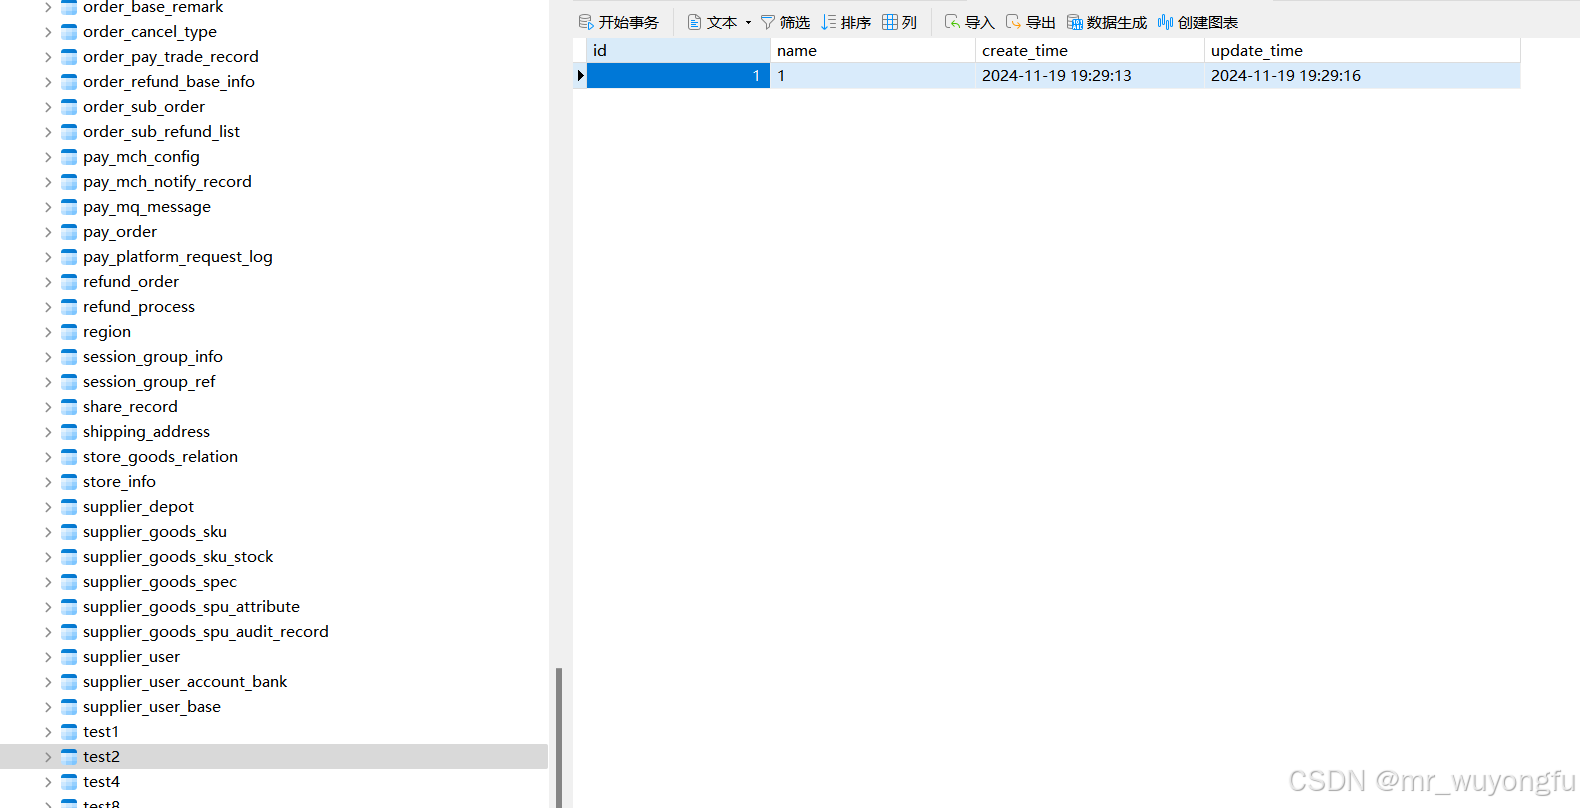Click the supplier_depot table icon
The width and height of the screenshot is (1580, 808).
(69, 507)
